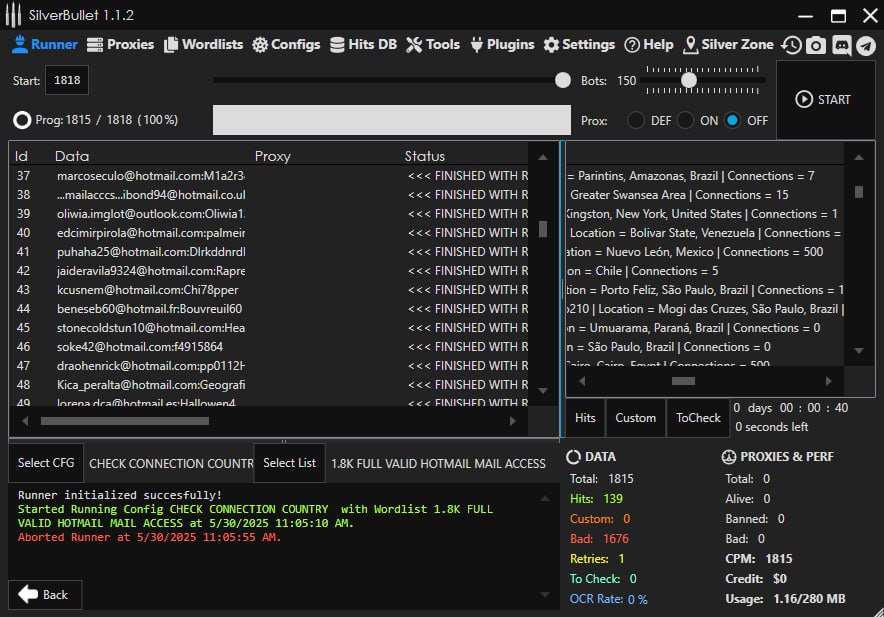884x617 pixels.
Task: Click the data table horizontal scrollbar thumb
Action: (125, 421)
